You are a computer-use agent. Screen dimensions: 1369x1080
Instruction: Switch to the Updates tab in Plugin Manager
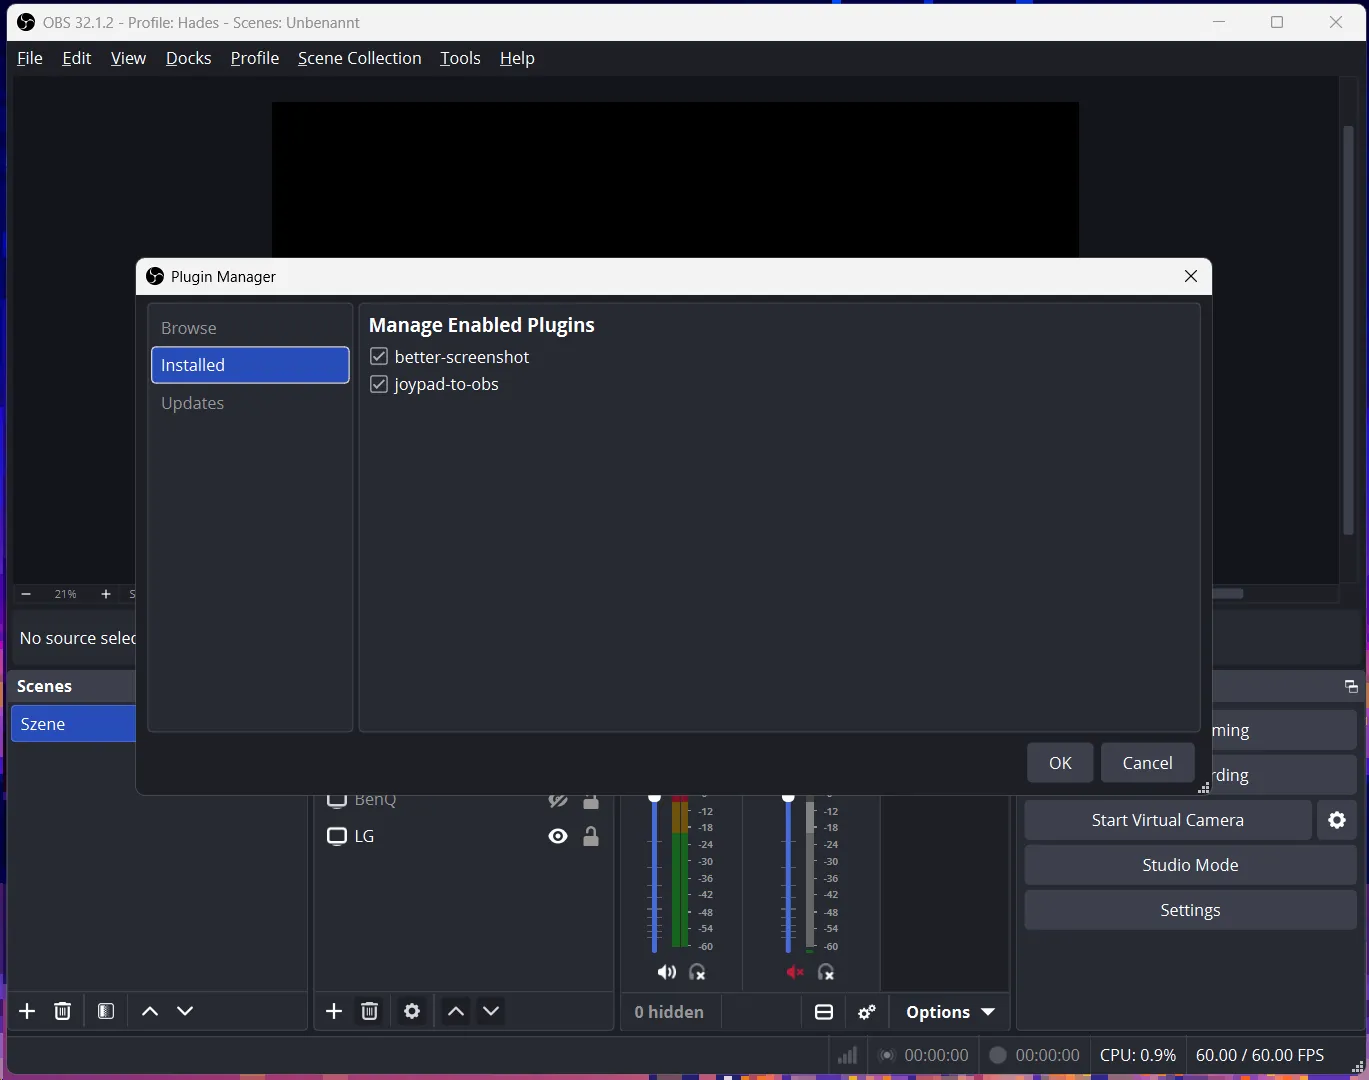click(250, 403)
